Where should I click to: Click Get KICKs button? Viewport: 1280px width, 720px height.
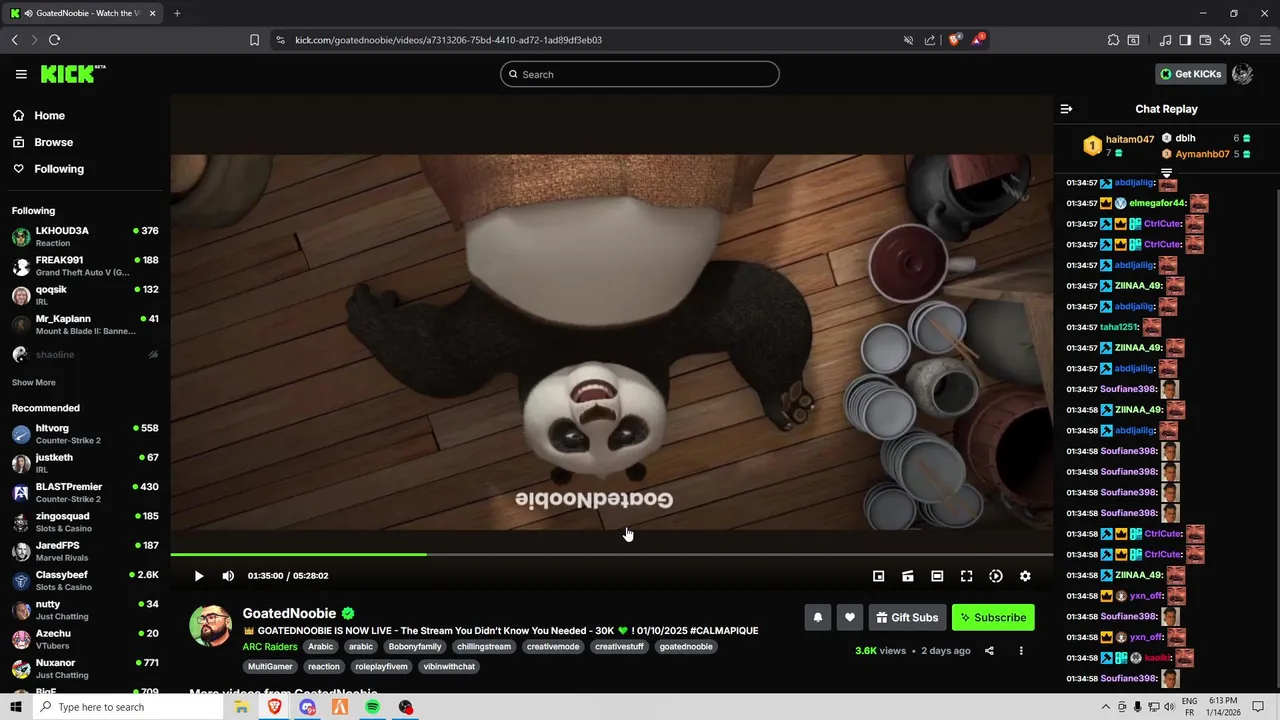coord(1190,74)
